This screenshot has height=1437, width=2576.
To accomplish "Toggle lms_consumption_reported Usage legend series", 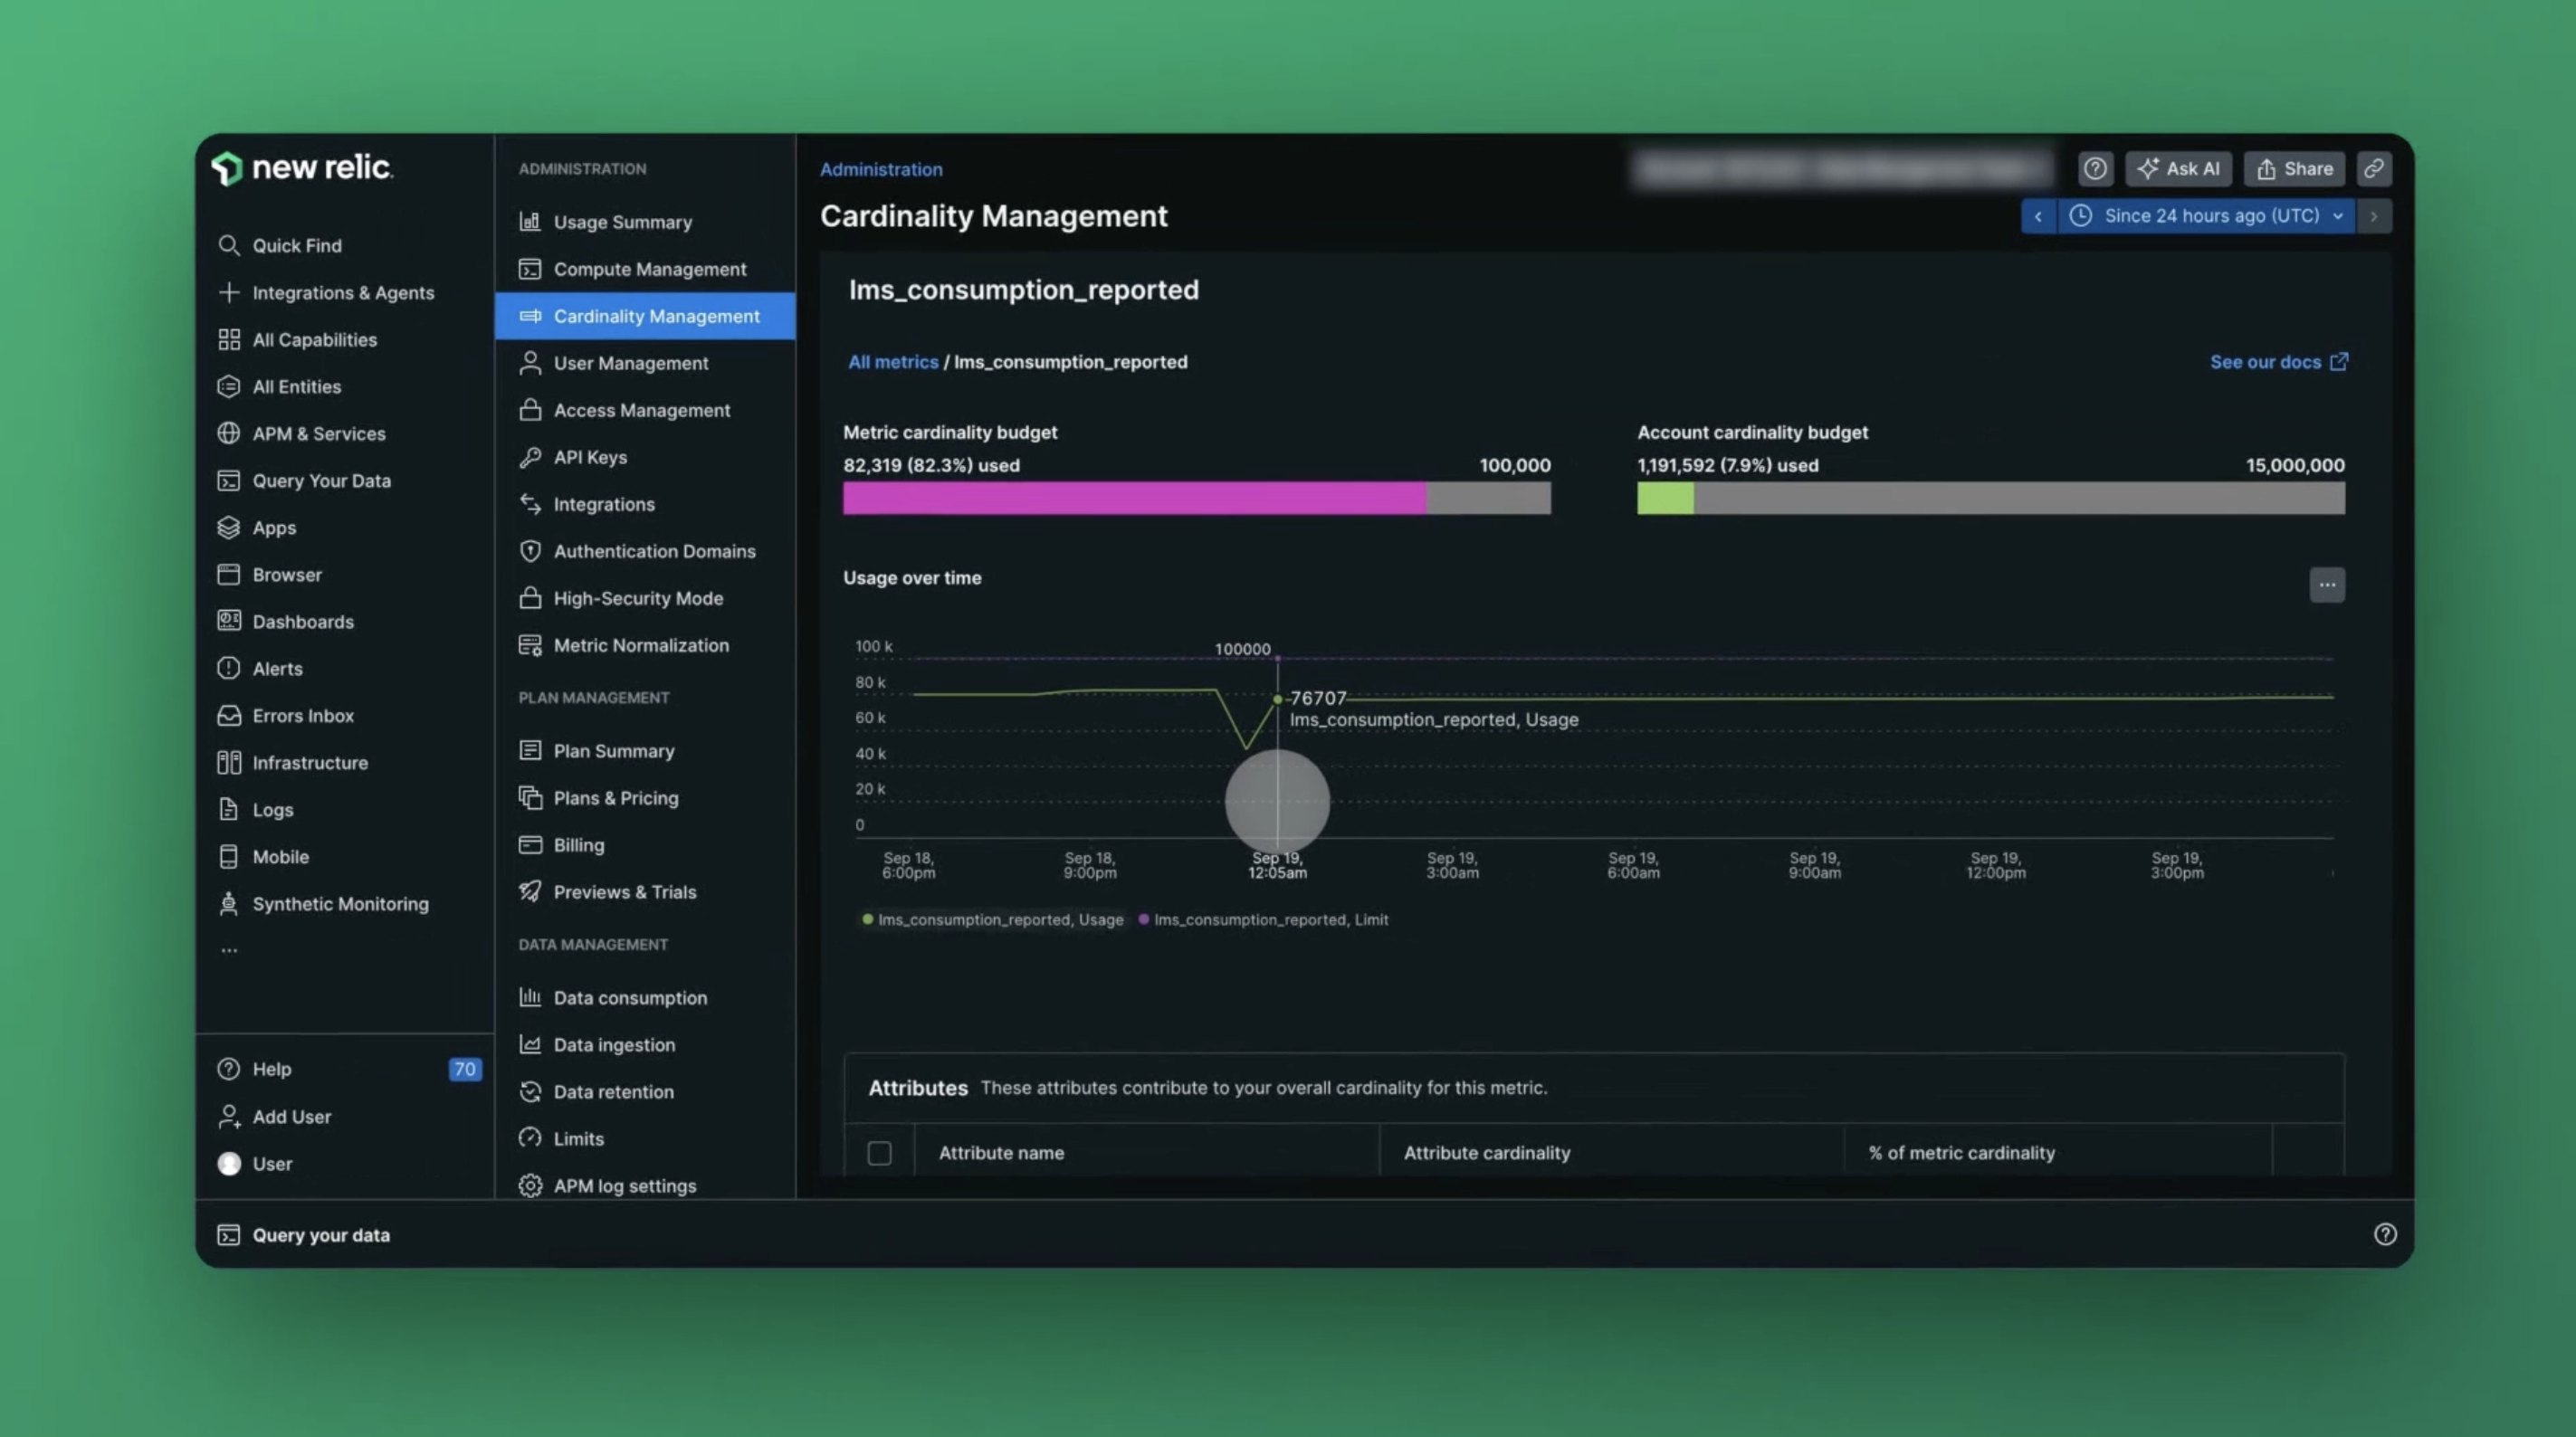I will [992, 919].
